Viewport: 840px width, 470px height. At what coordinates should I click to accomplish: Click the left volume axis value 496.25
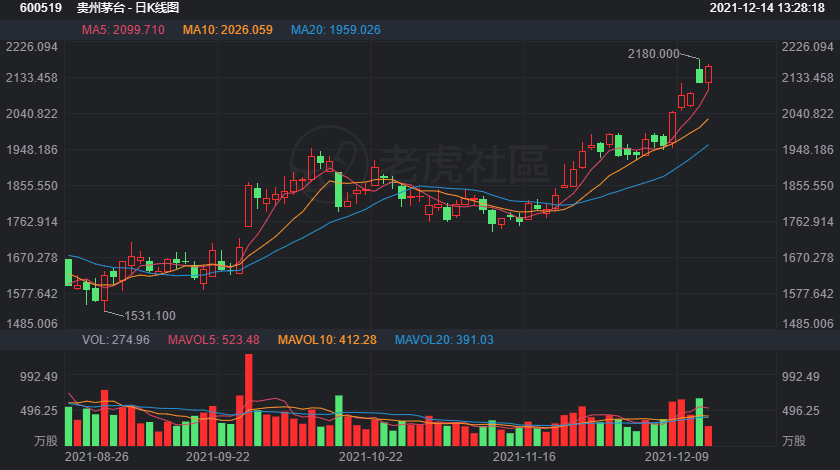pyautogui.click(x=39, y=411)
